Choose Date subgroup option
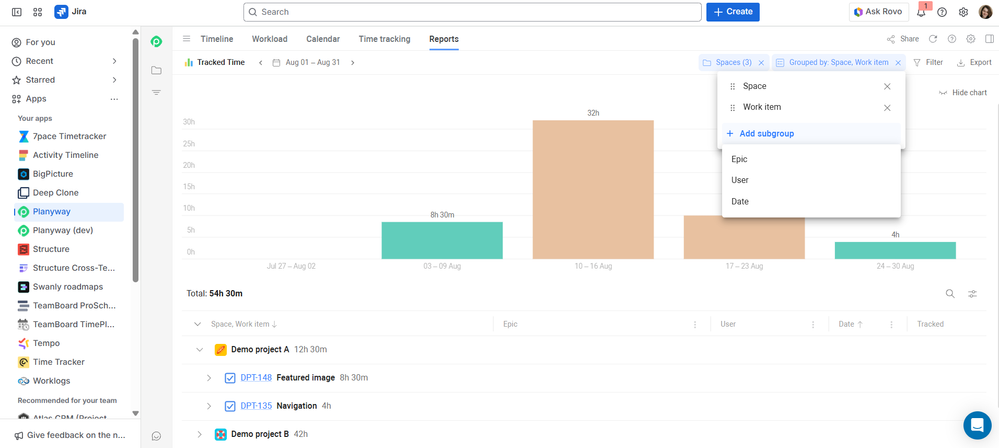Image resolution: width=999 pixels, height=448 pixels. point(811,201)
